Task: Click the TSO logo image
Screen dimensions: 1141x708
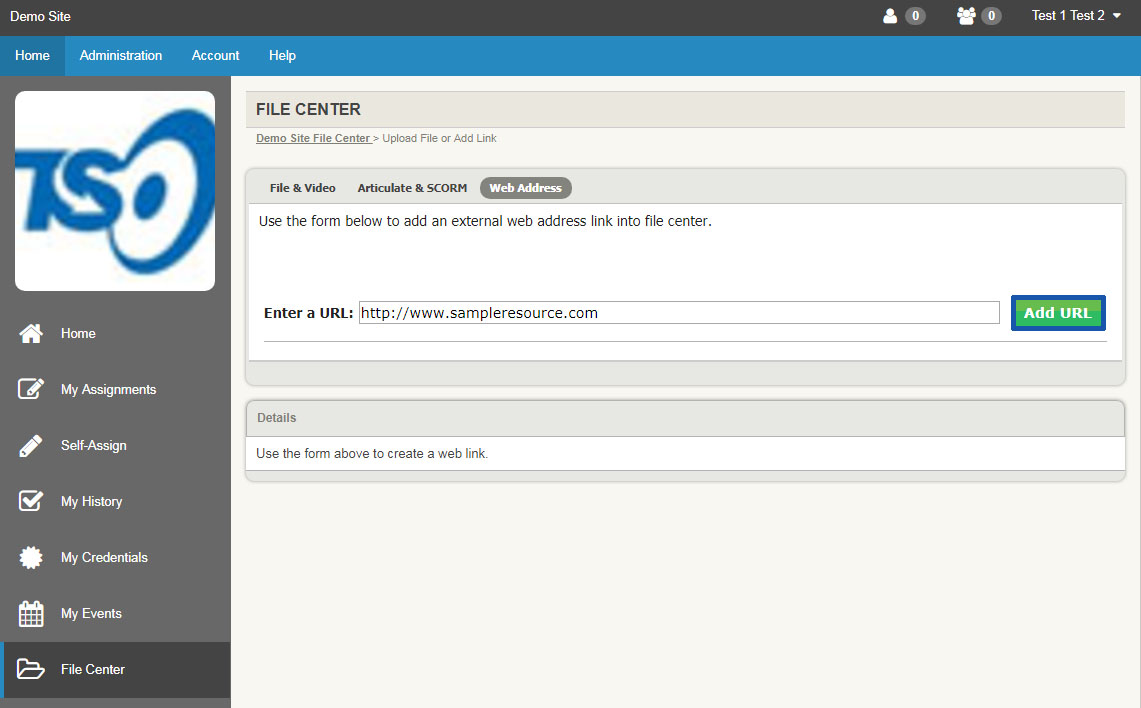Action: [115, 191]
